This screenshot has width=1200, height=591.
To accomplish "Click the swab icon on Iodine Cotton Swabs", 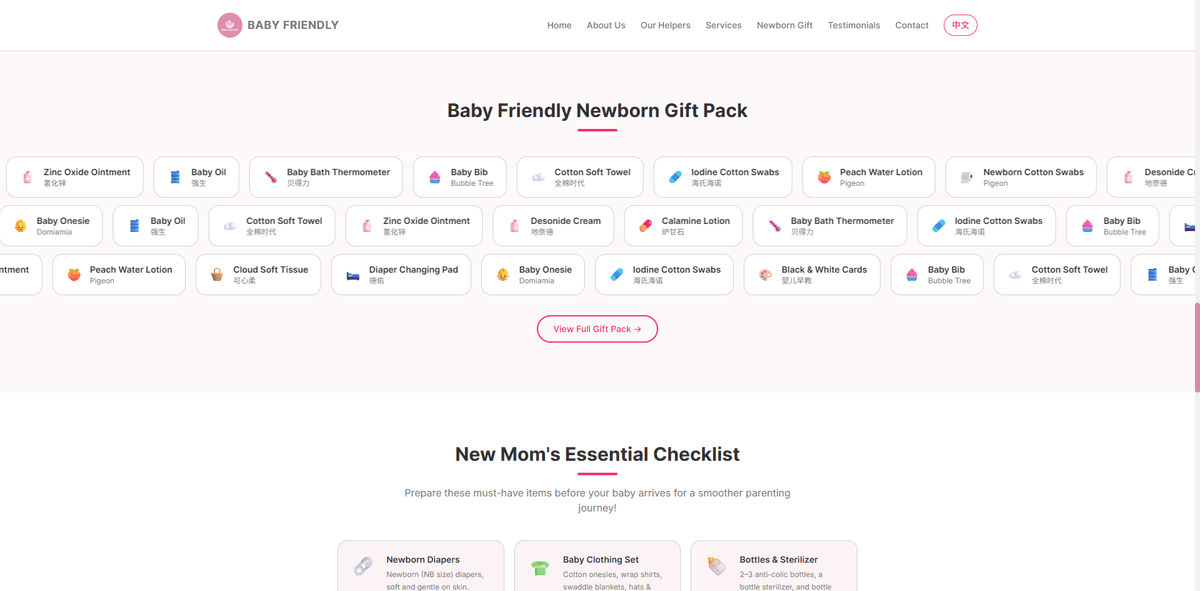I will click(675, 176).
